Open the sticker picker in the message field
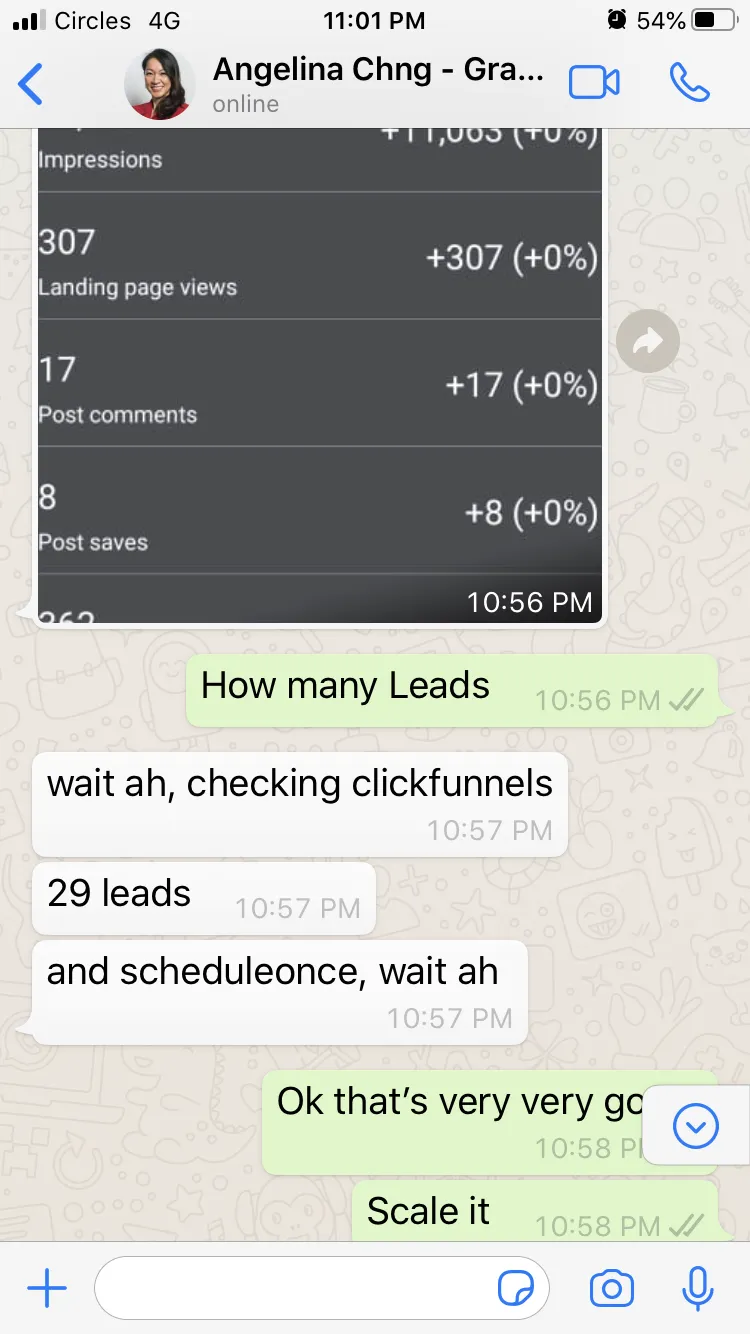This screenshot has width=750, height=1334. point(516,1290)
